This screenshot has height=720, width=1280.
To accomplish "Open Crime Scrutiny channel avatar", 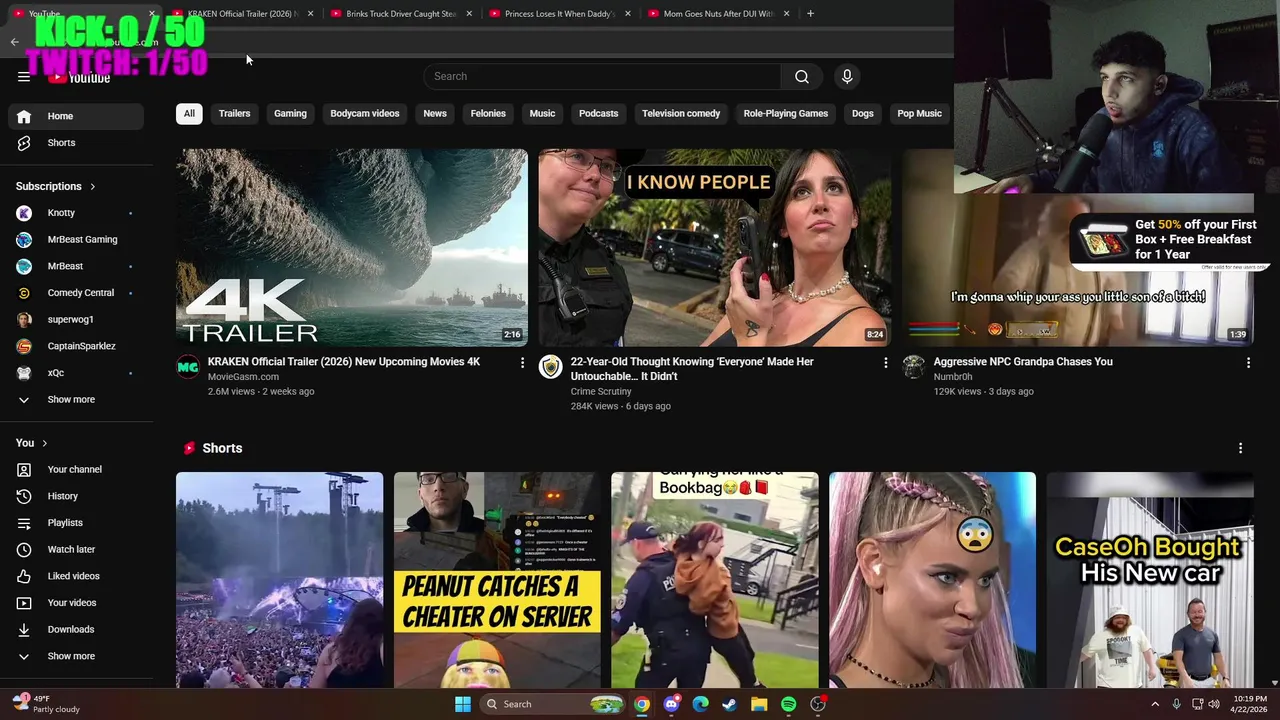I will 550,367.
